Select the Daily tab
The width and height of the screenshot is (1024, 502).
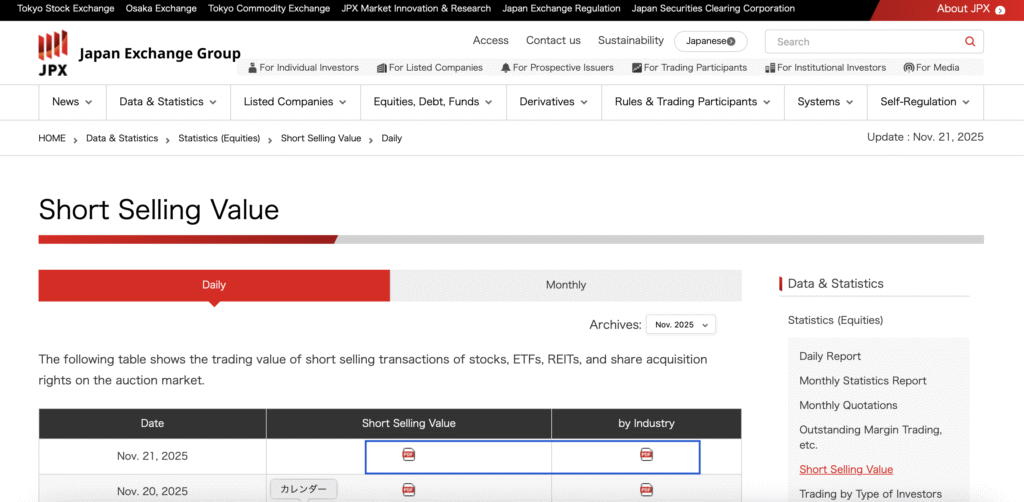(x=214, y=285)
